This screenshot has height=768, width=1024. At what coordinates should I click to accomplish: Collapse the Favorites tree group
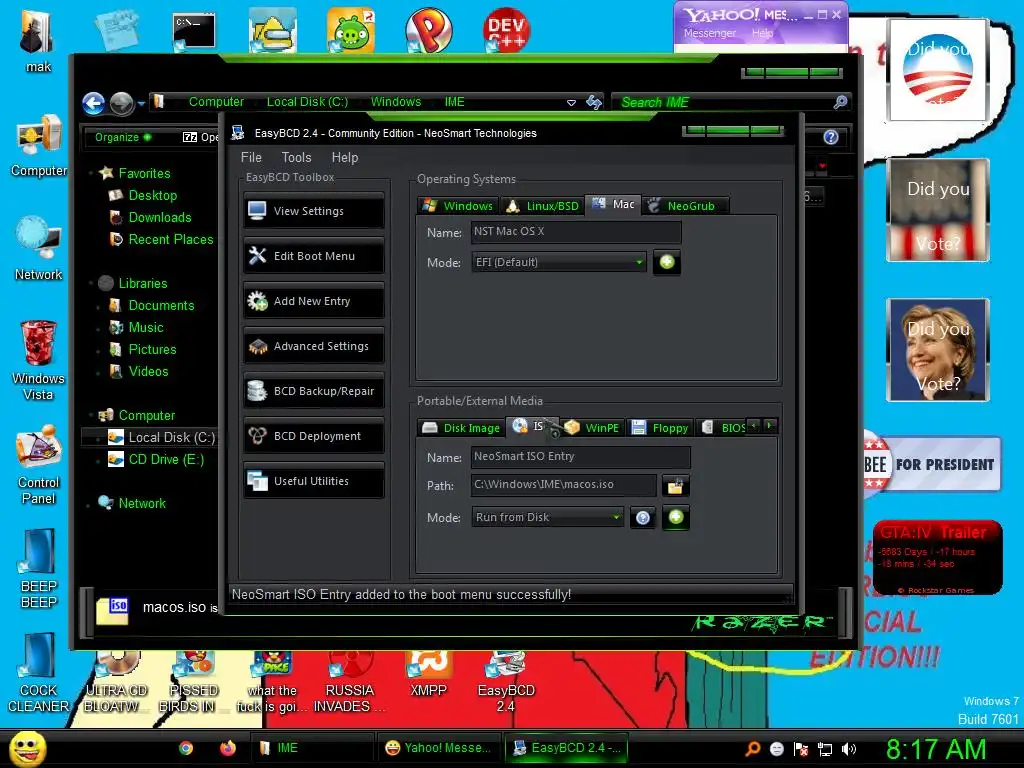[90, 174]
